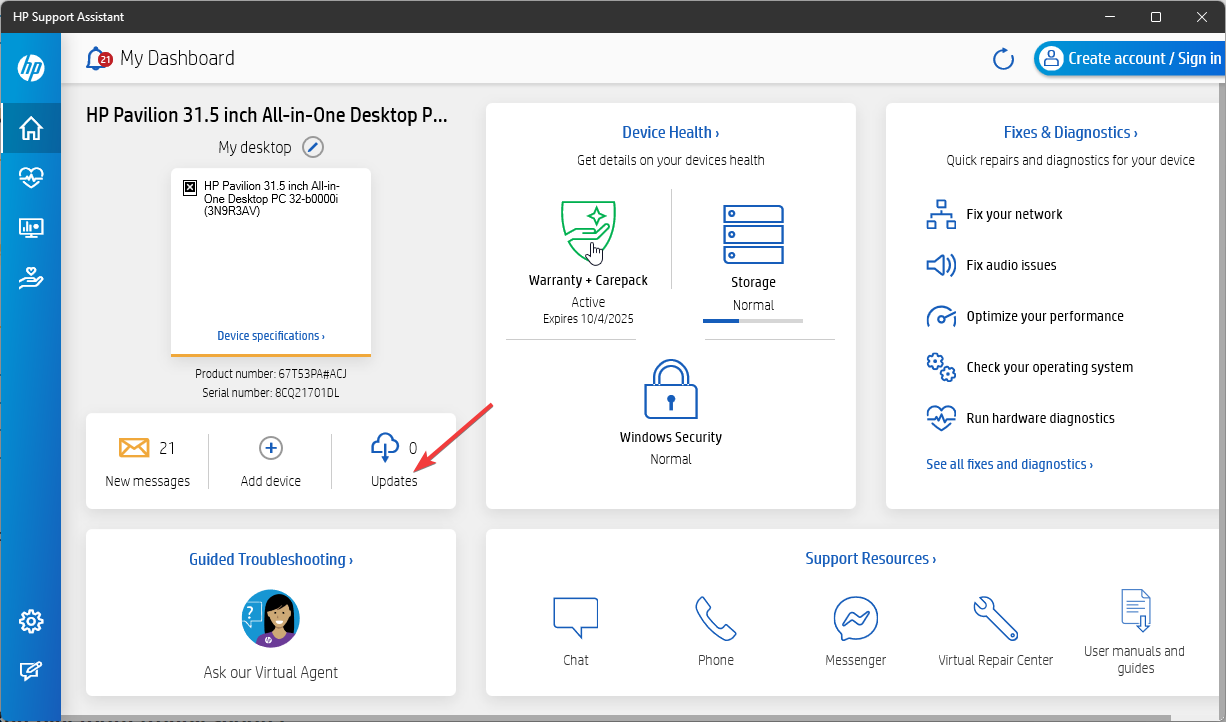1226x722 pixels.
Task: Open the support hand-heart sidebar icon
Action: point(31,278)
